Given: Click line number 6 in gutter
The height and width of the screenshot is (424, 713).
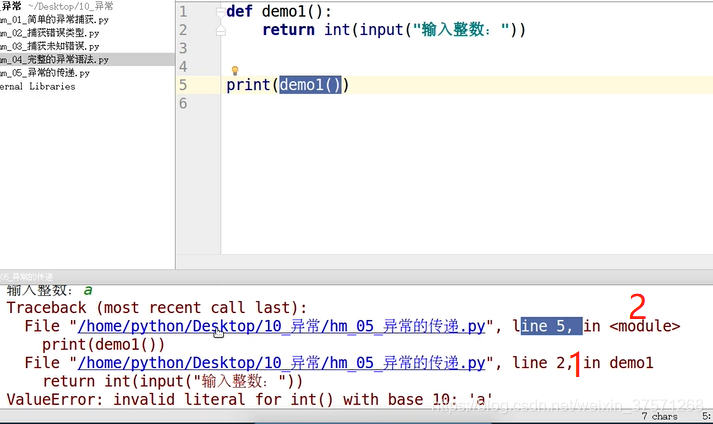Looking at the screenshot, I should point(183,103).
